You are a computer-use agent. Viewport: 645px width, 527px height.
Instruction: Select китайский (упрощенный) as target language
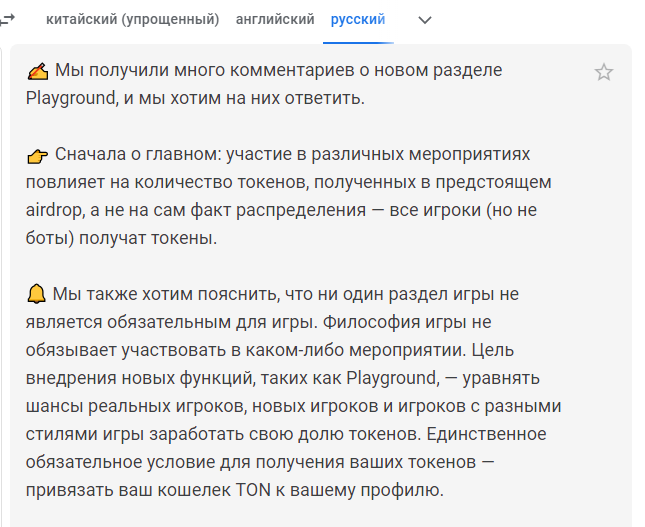pos(132,19)
